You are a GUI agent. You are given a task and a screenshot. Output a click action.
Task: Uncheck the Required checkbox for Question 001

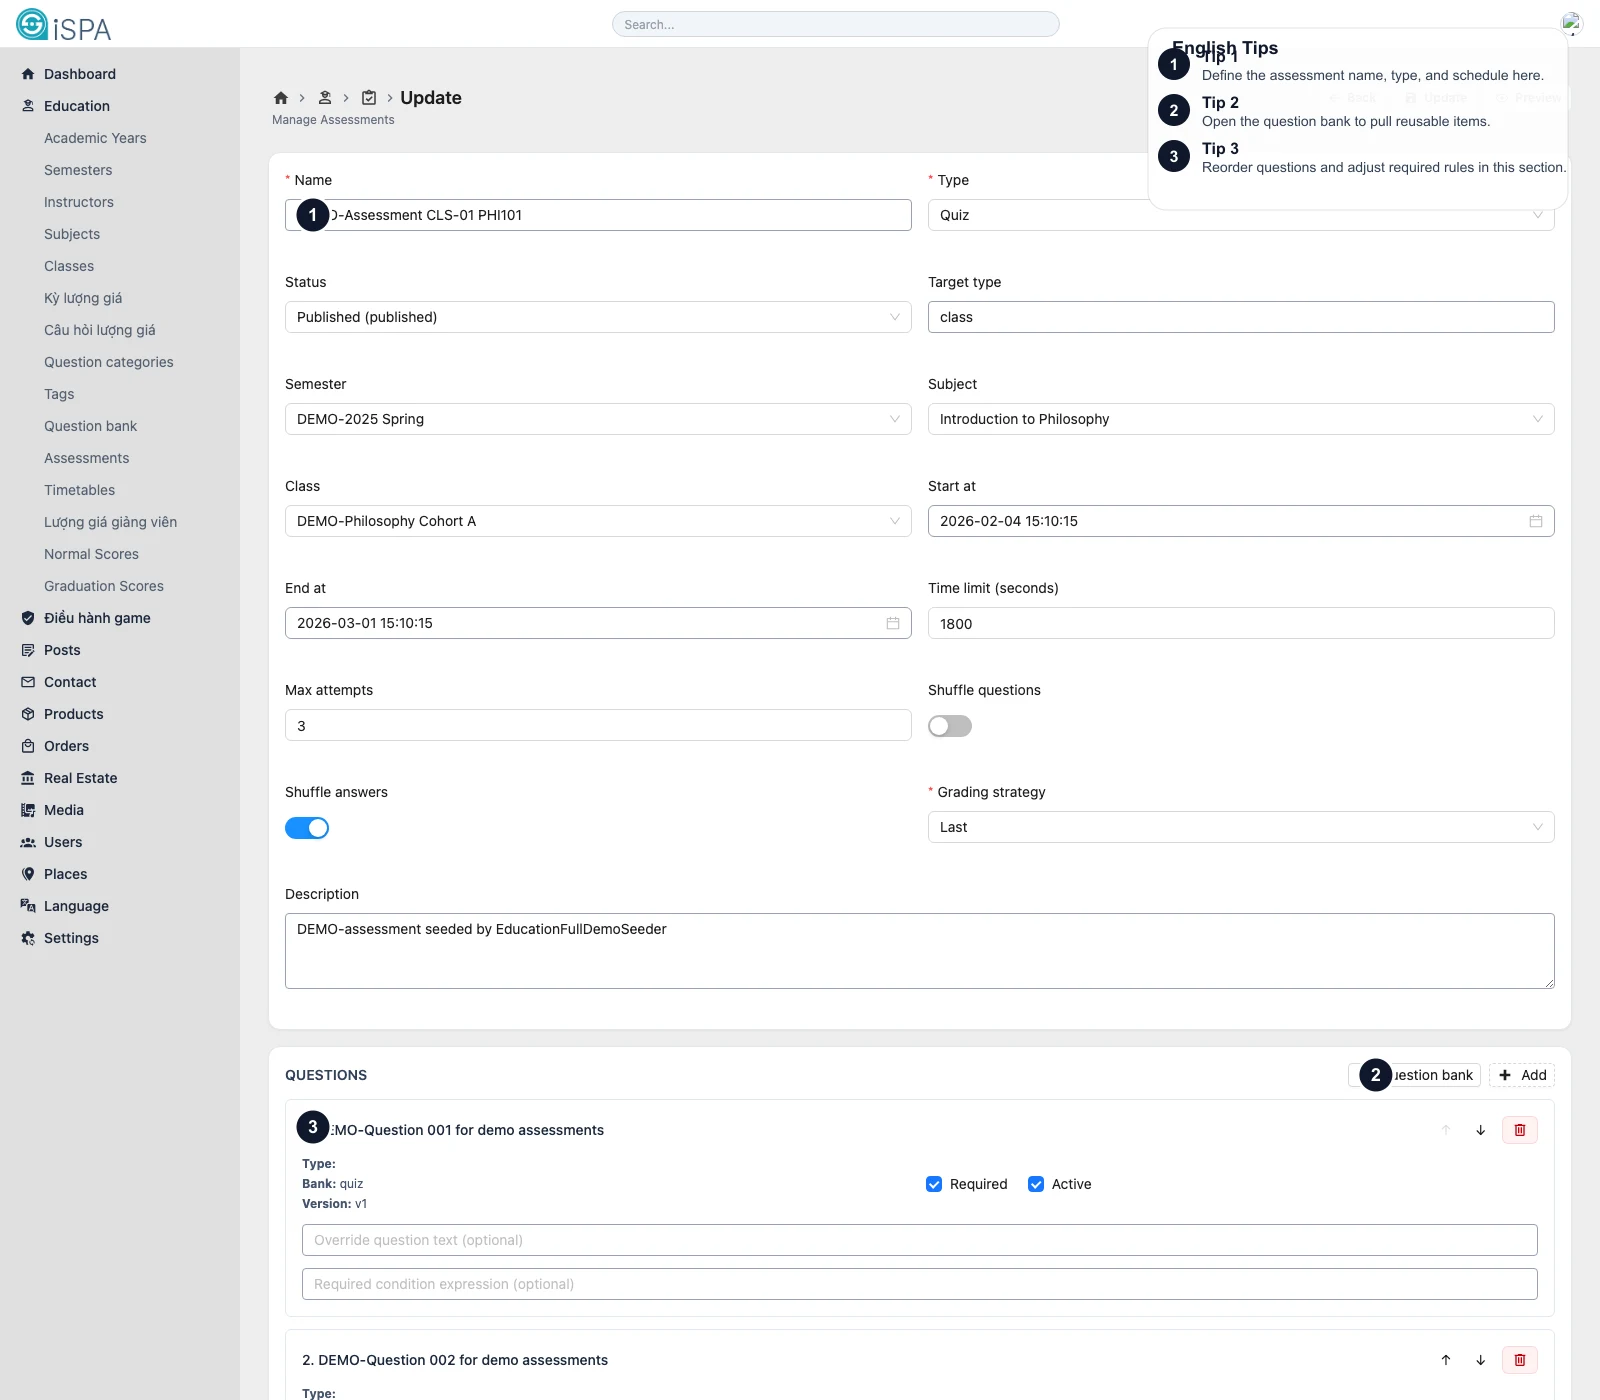[934, 1184]
